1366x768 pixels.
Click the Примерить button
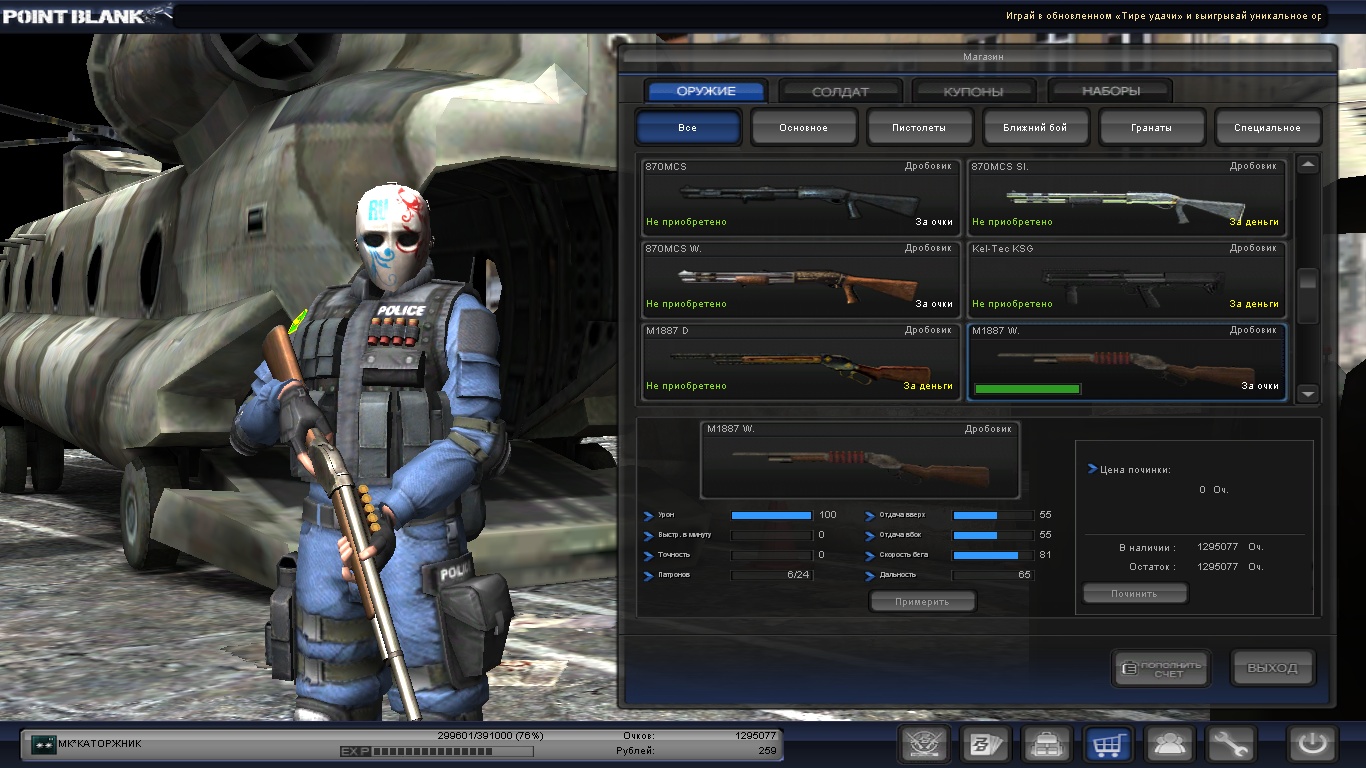pyautogui.click(x=922, y=601)
